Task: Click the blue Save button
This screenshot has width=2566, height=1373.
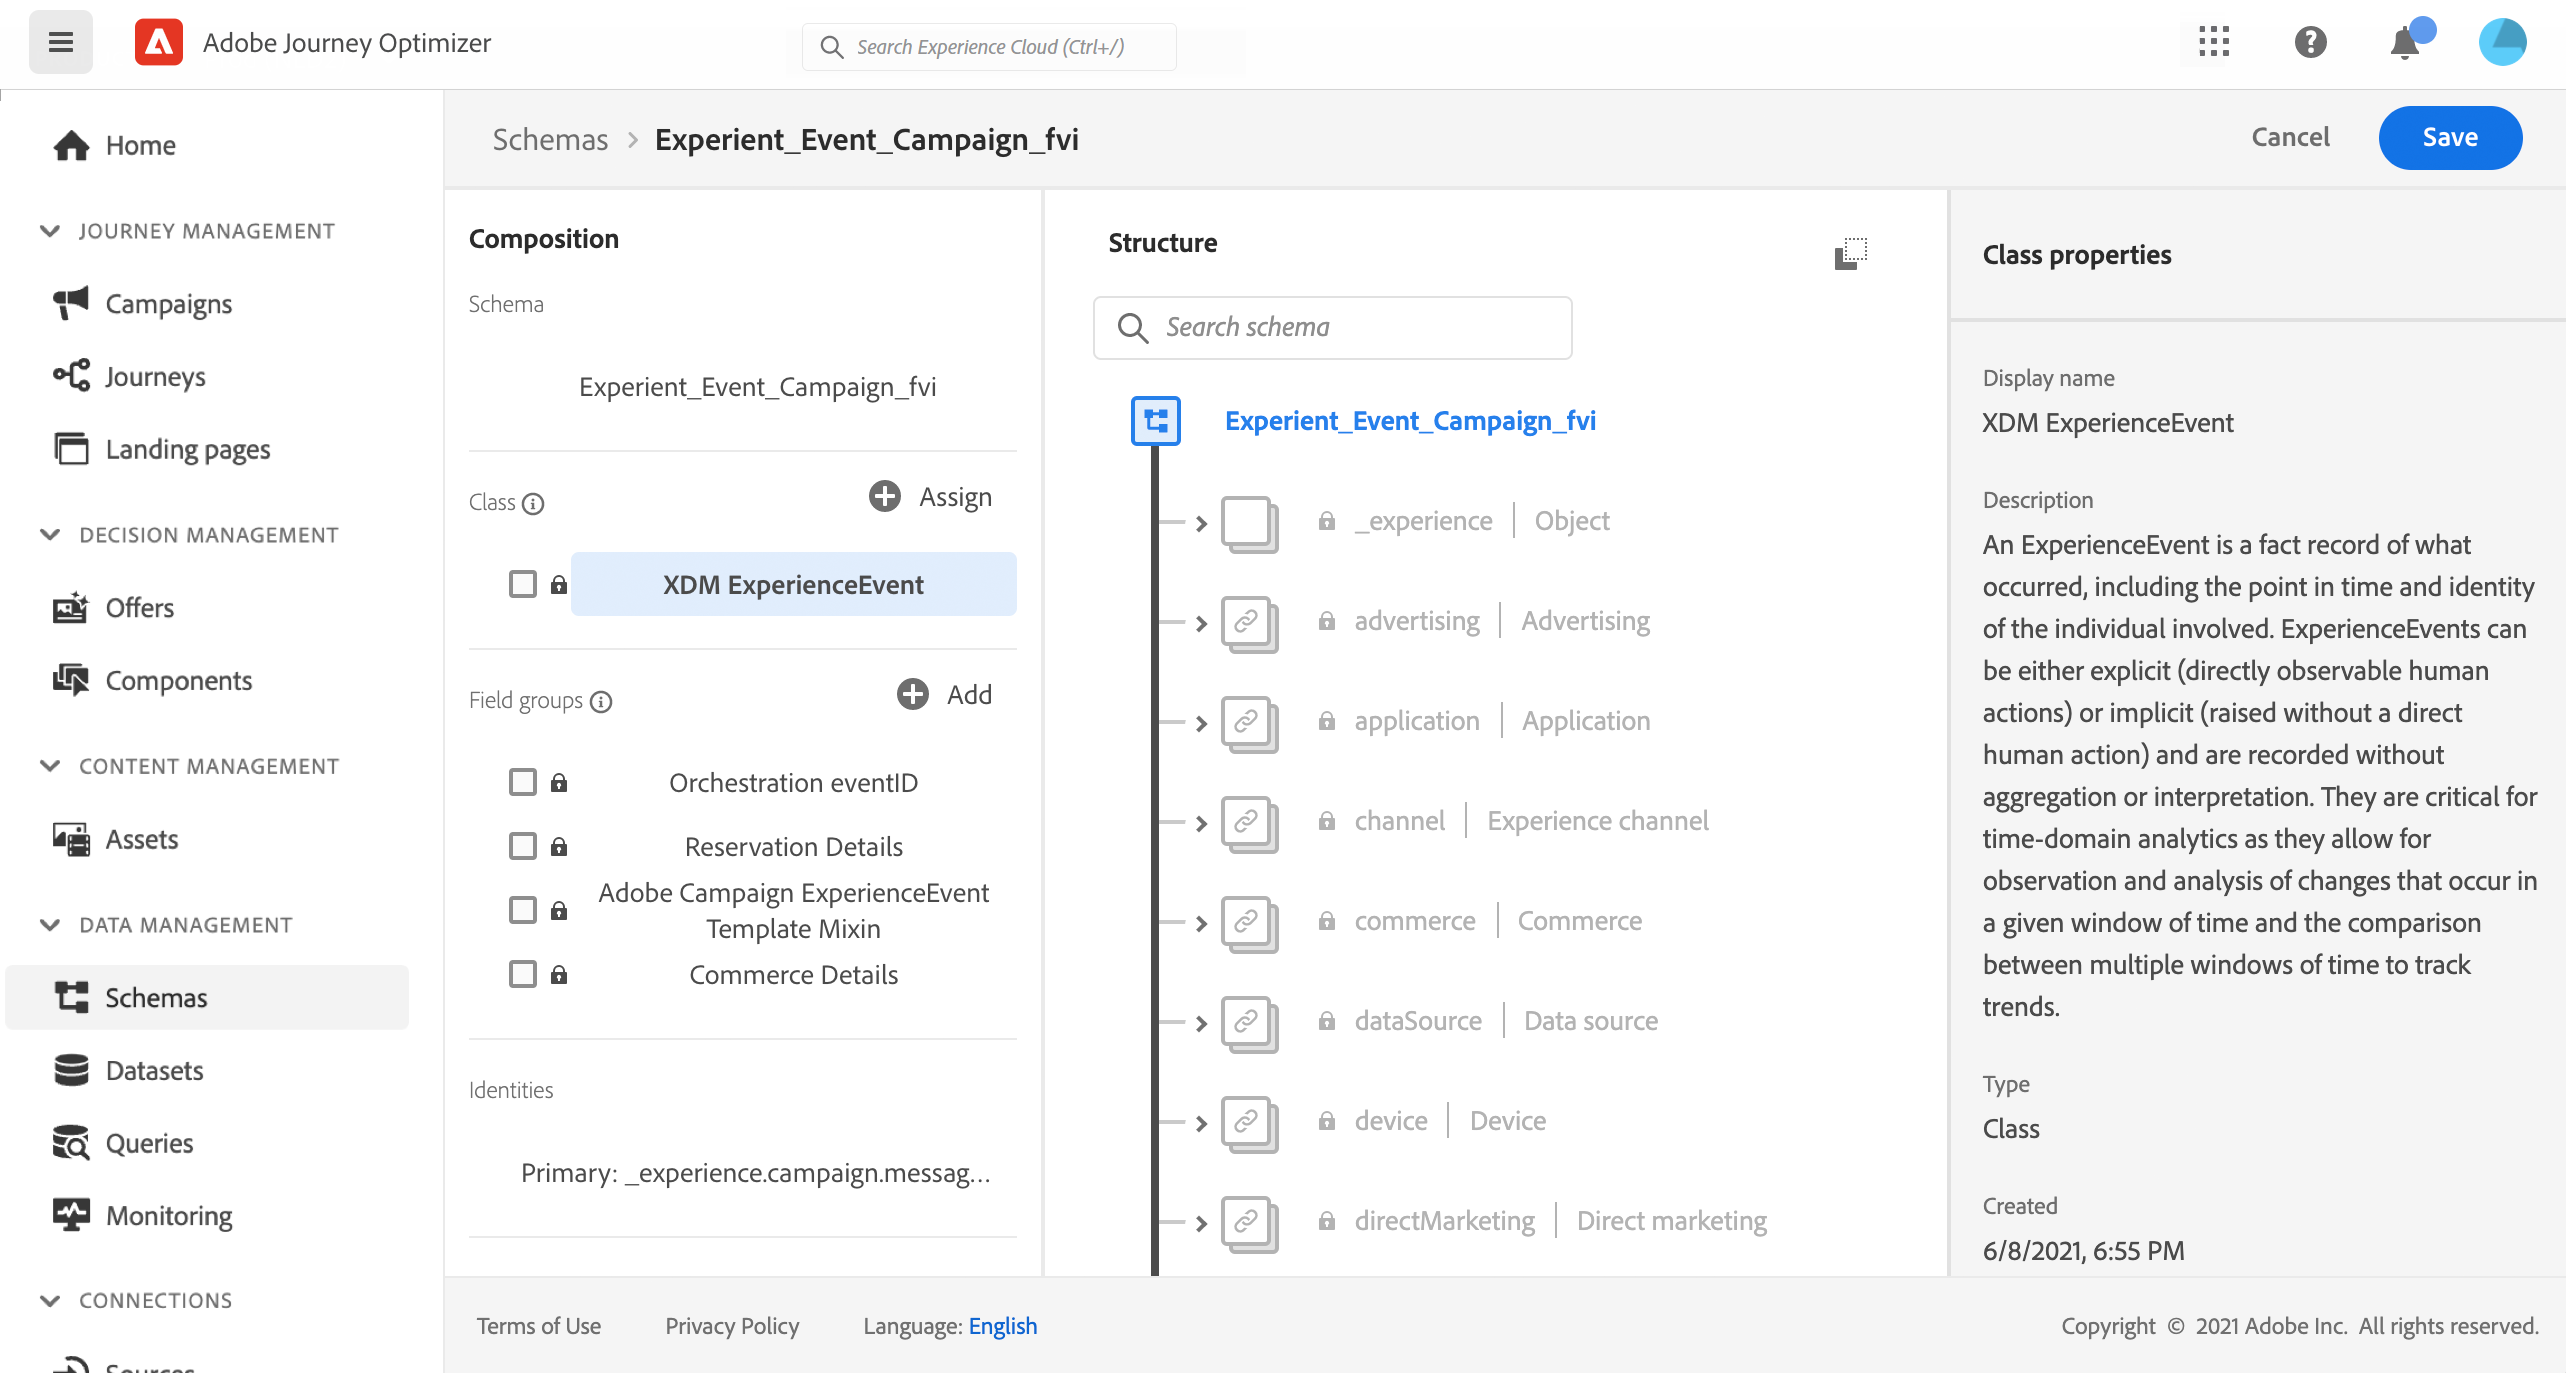Action: tap(2449, 138)
